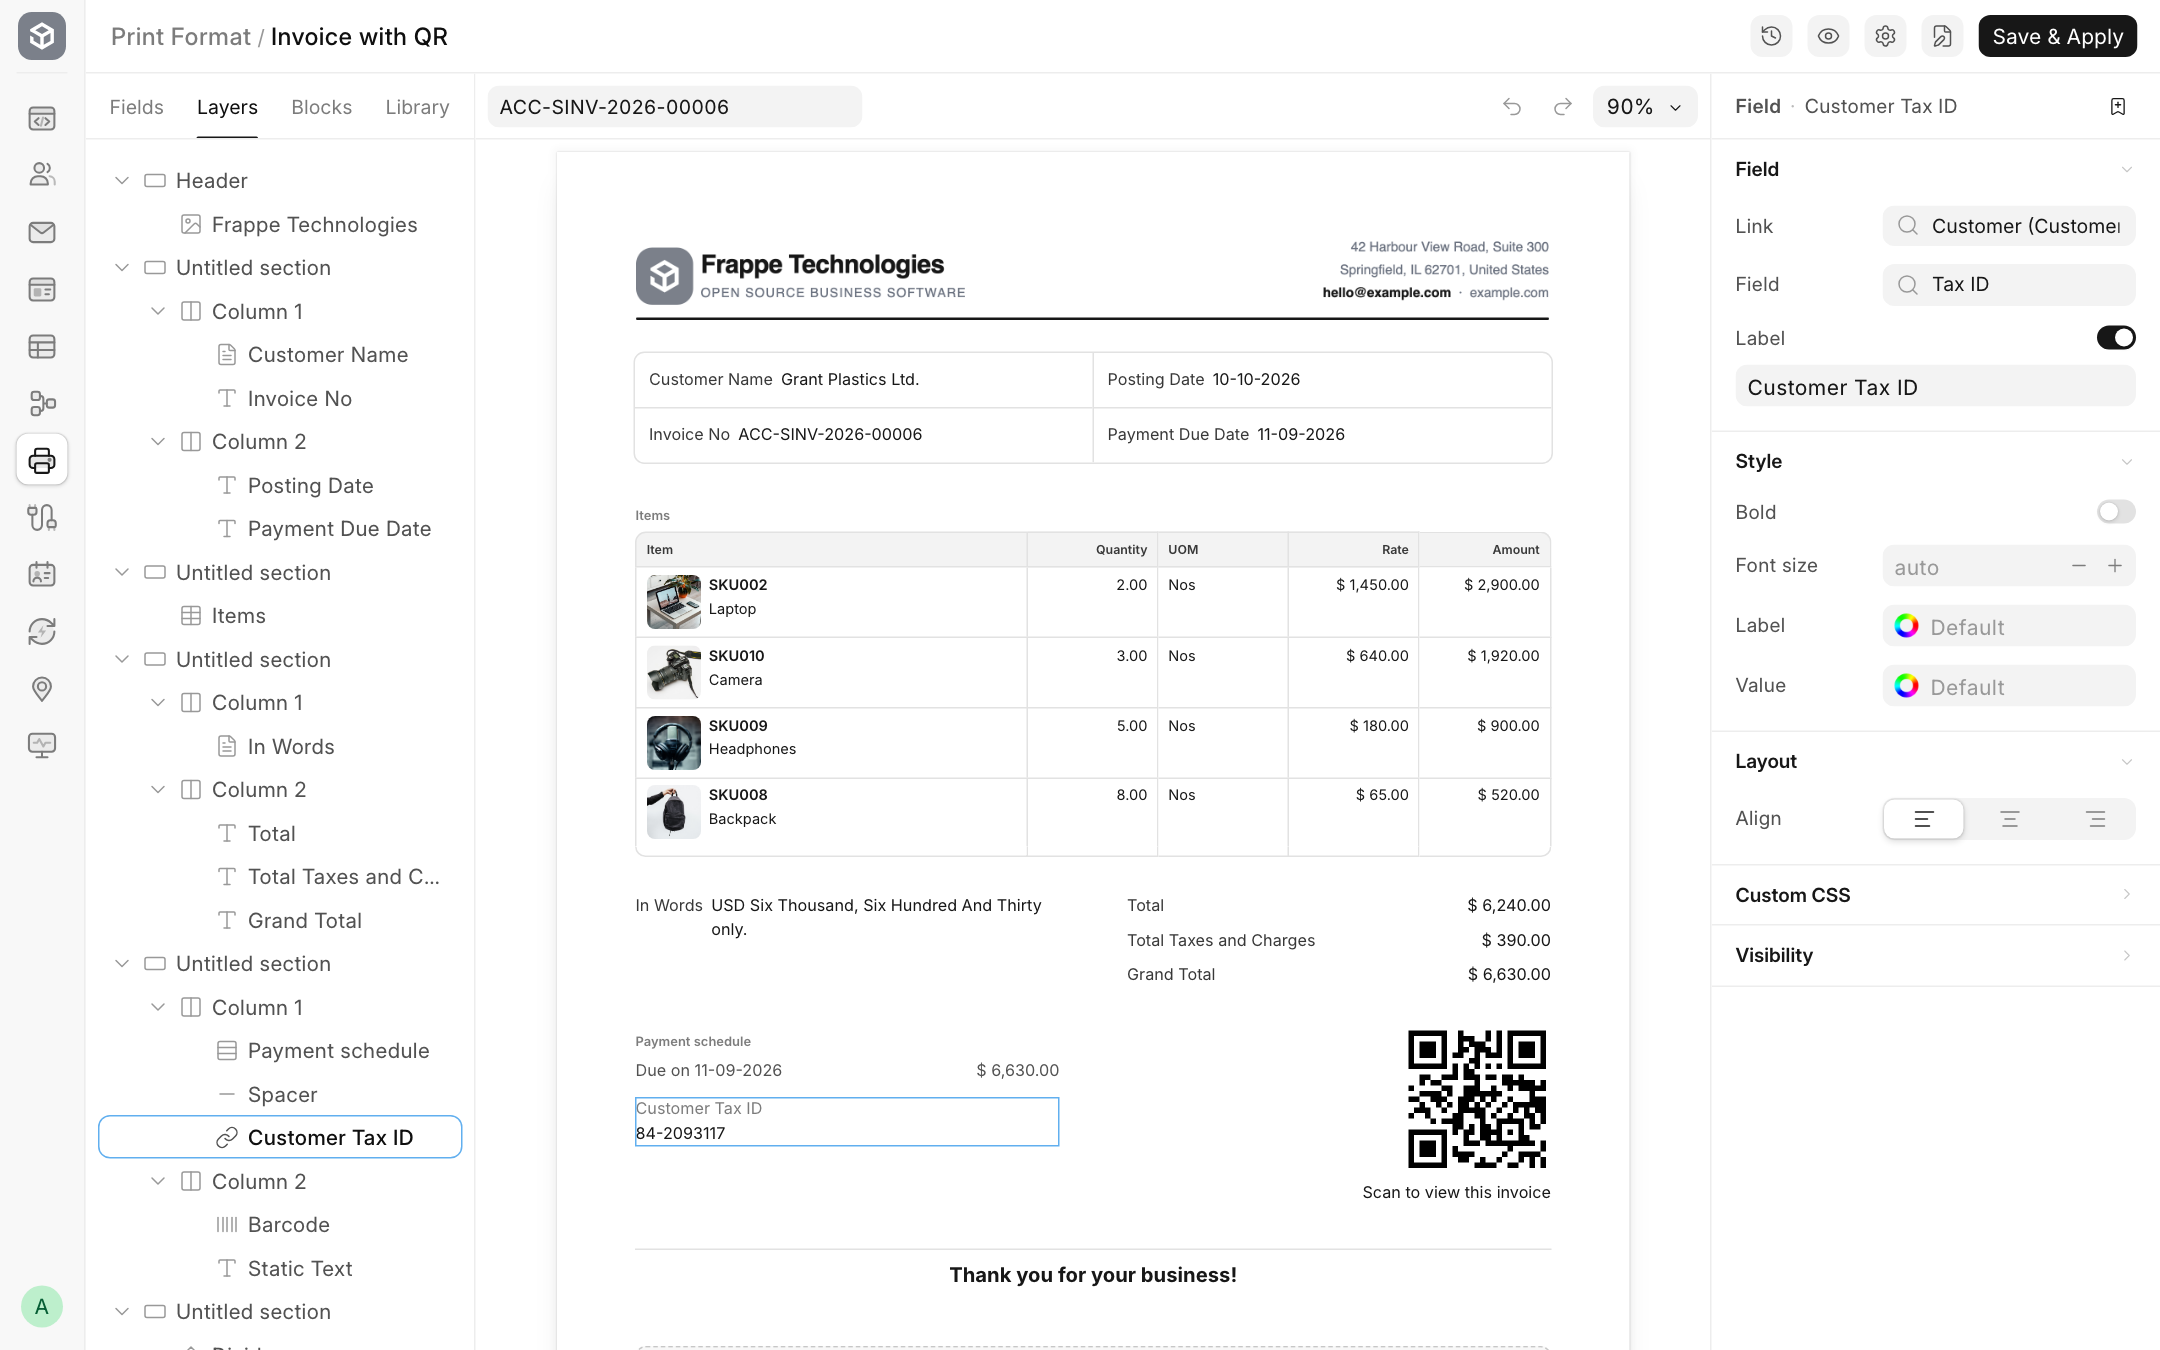Click the user avatar A

tap(42, 1306)
